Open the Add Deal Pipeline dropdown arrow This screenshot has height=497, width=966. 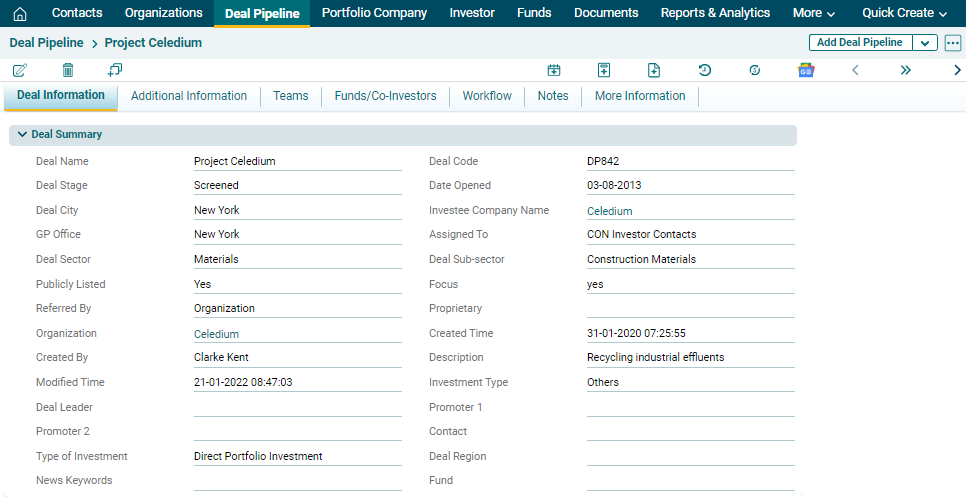[925, 43]
